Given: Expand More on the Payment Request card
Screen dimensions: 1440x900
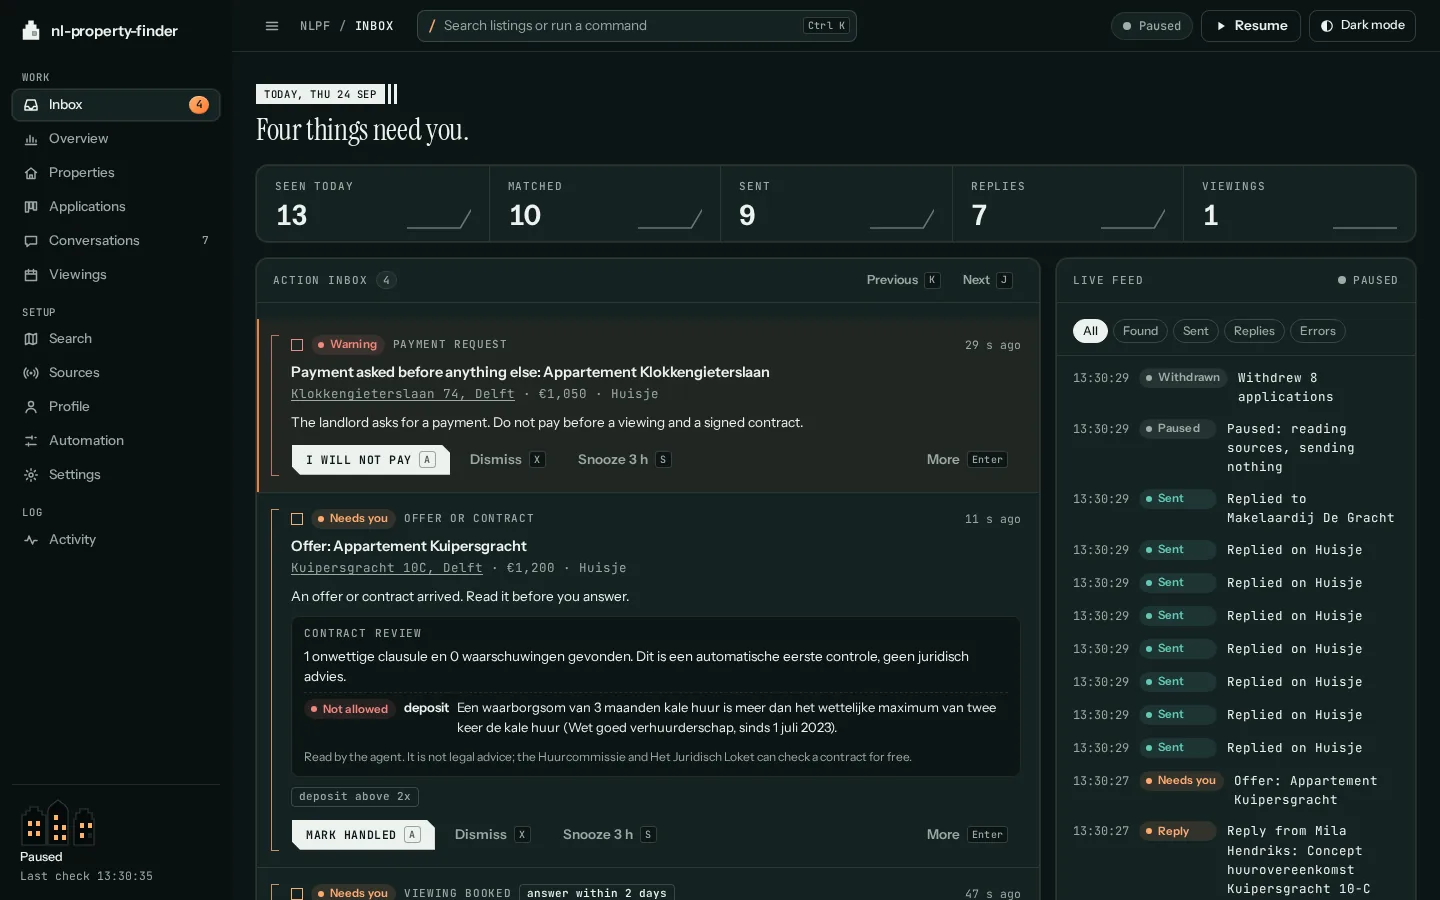Looking at the screenshot, I should tap(967, 460).
